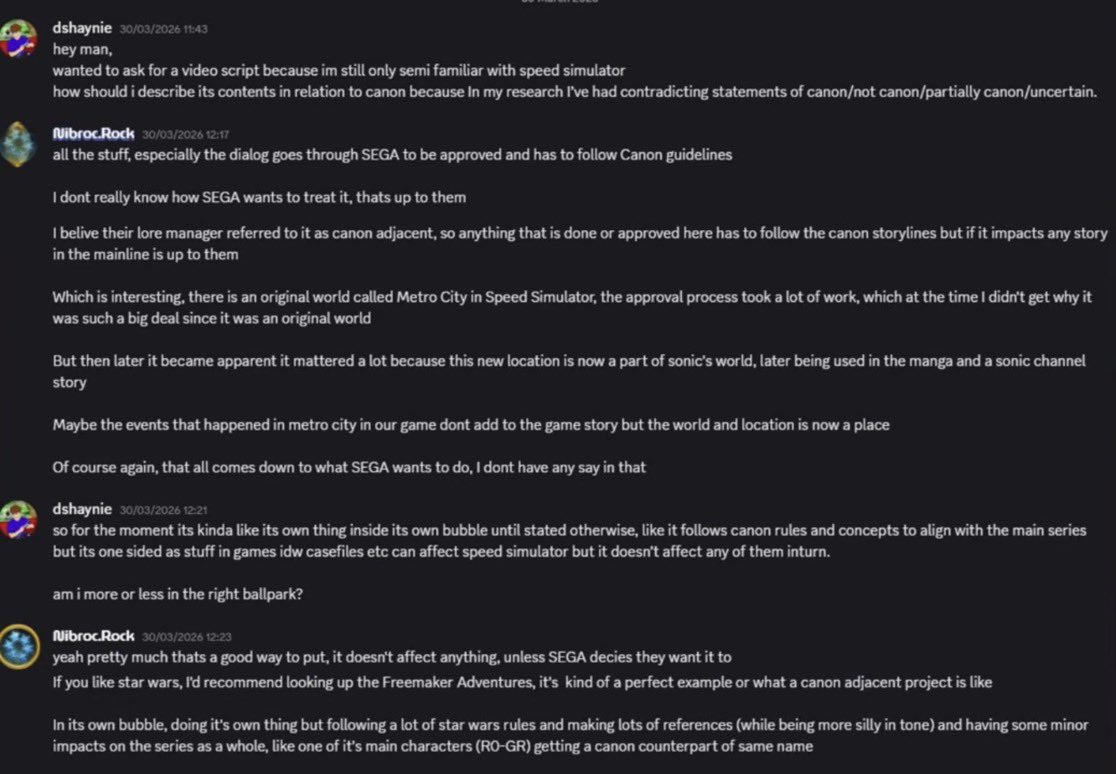Viewport: 1116px width, 774px height.
Task: Click the message asking for a video script
Action: click(x=339, y=70)
